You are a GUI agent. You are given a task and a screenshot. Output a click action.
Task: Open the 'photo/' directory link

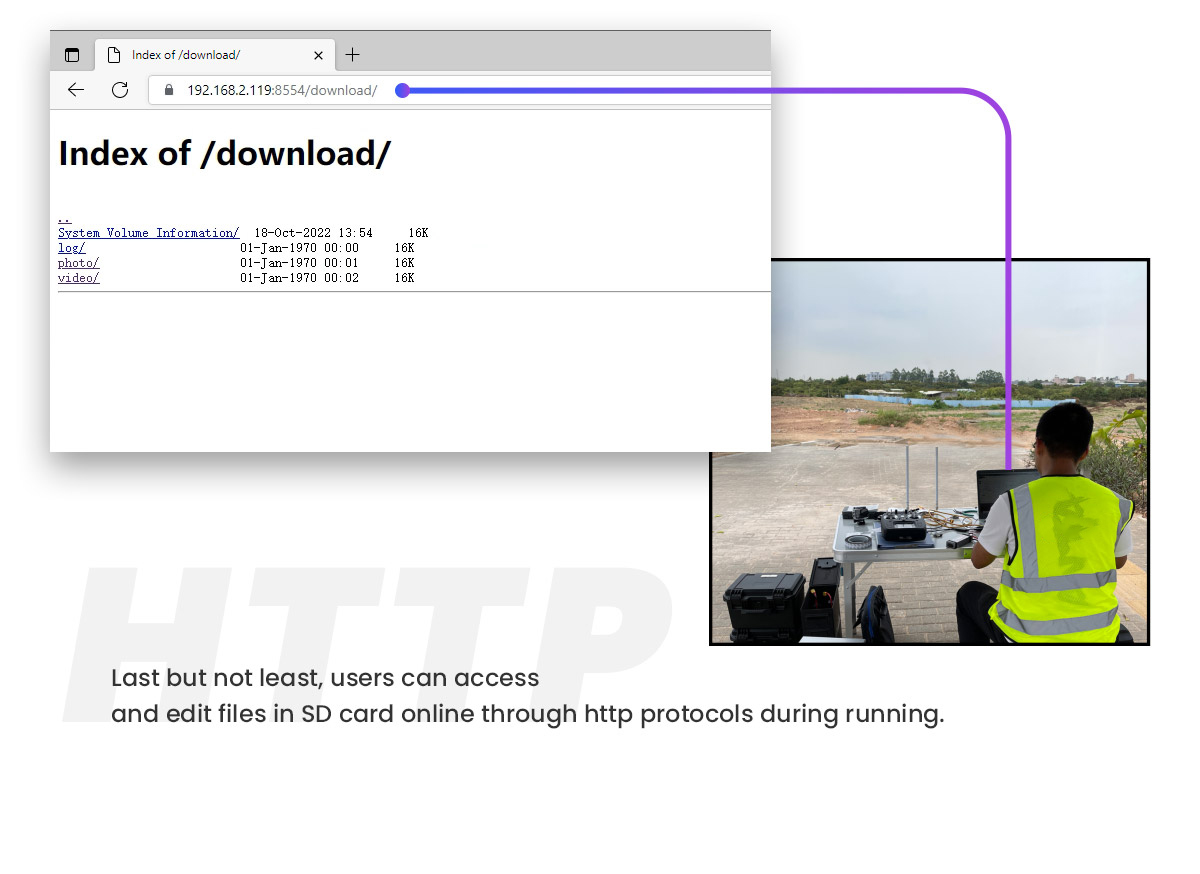point(78,263)
